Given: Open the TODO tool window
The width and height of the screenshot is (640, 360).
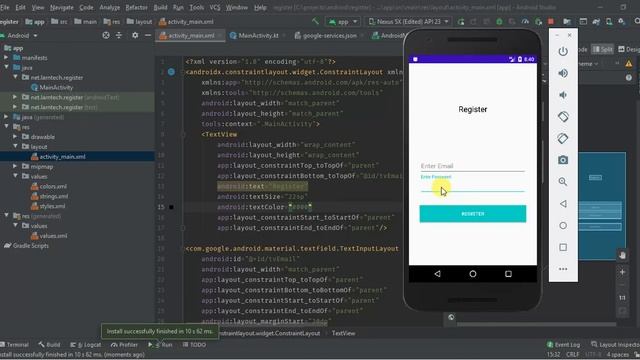Looking at the screenshot, I should point(194,344).
